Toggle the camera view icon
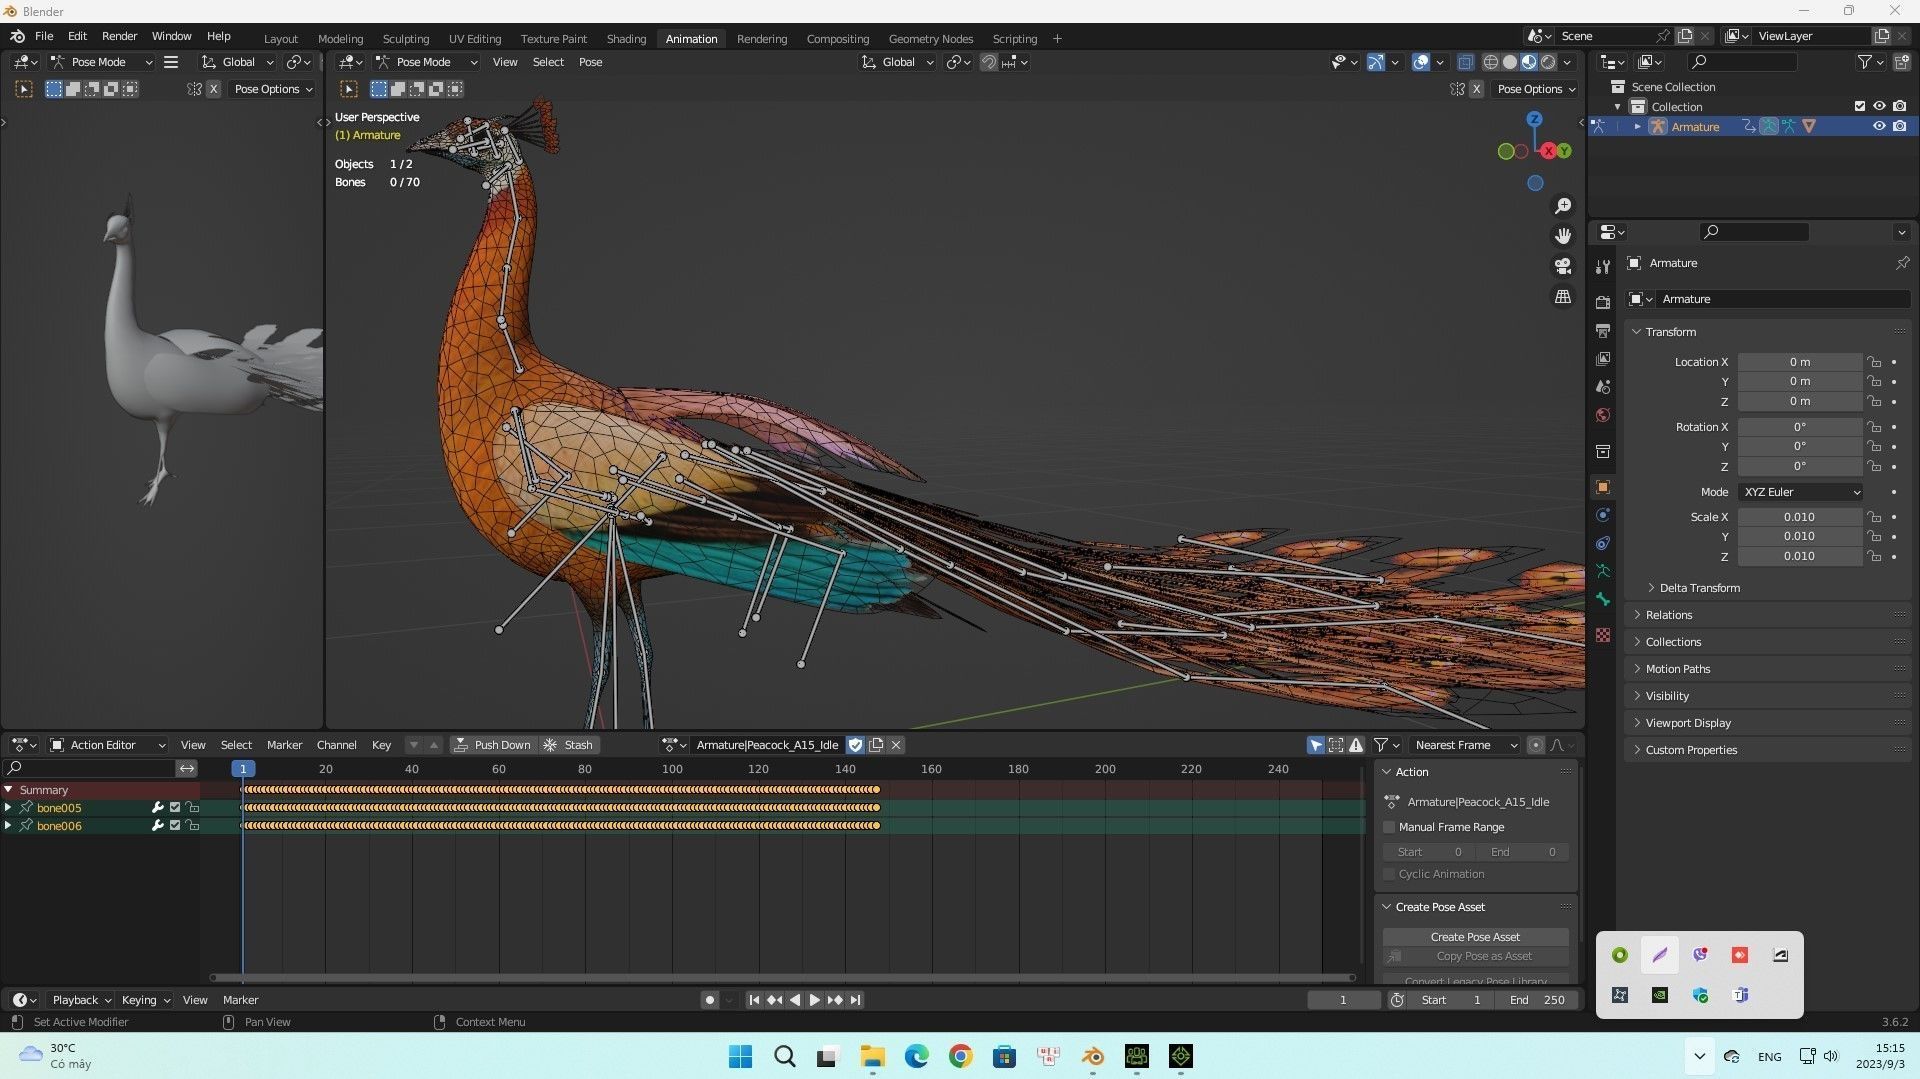Screen dimensions: 1920x1079 (x=1563, y=266)
